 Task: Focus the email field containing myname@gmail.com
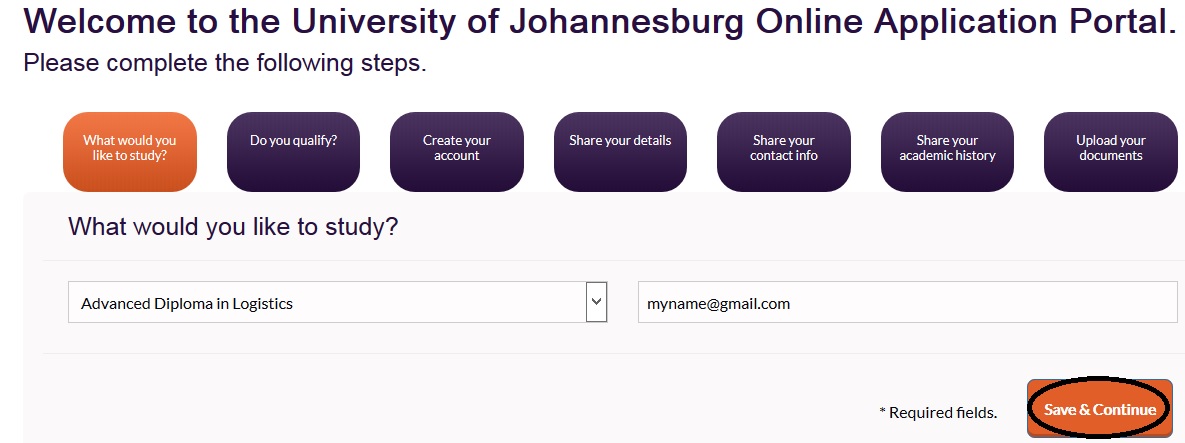pos(907,302)
